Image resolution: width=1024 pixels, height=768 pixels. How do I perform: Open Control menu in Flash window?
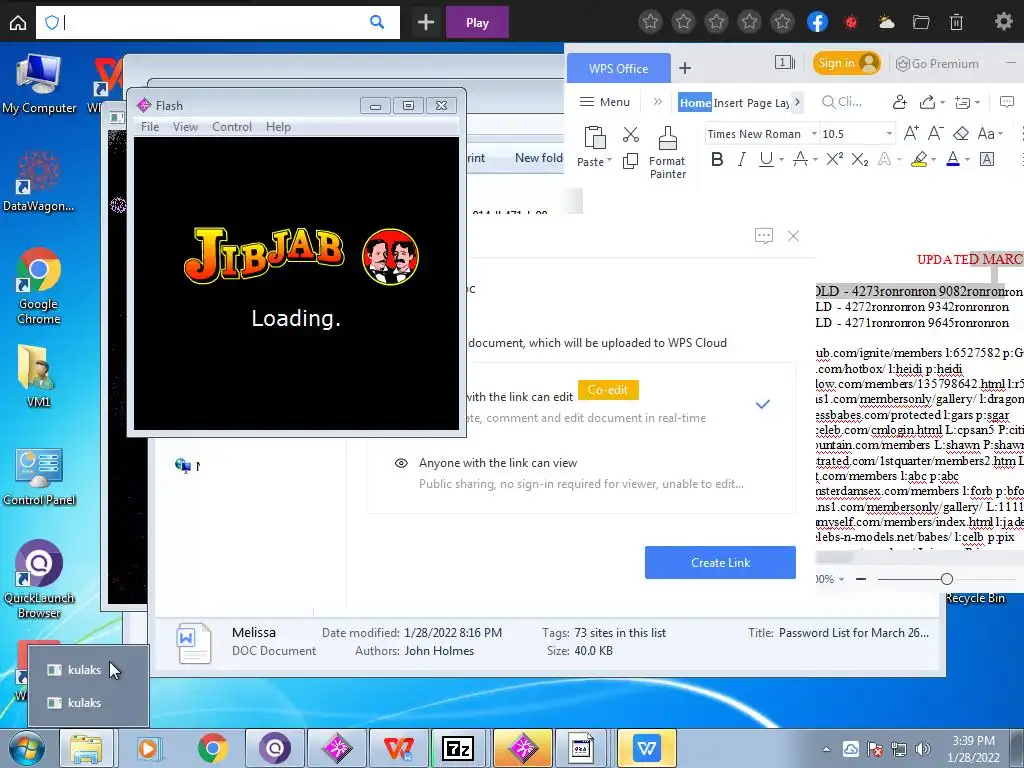[x=231, y=127]
